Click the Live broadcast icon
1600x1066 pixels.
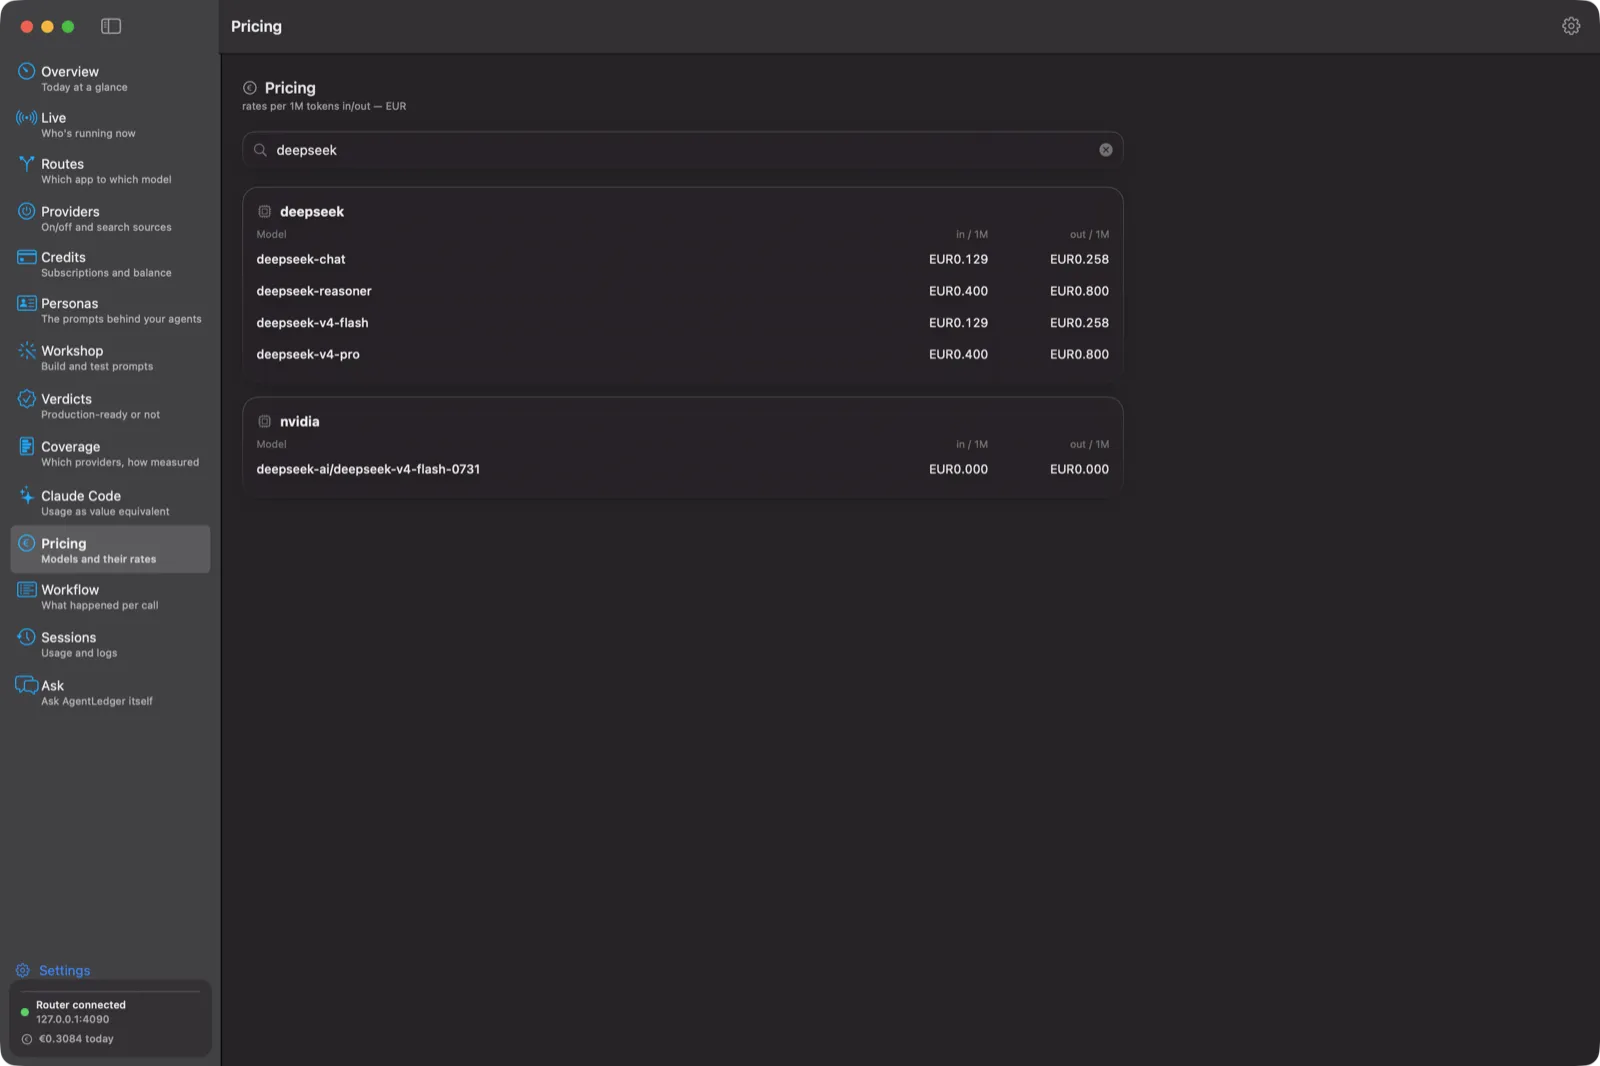26,117
